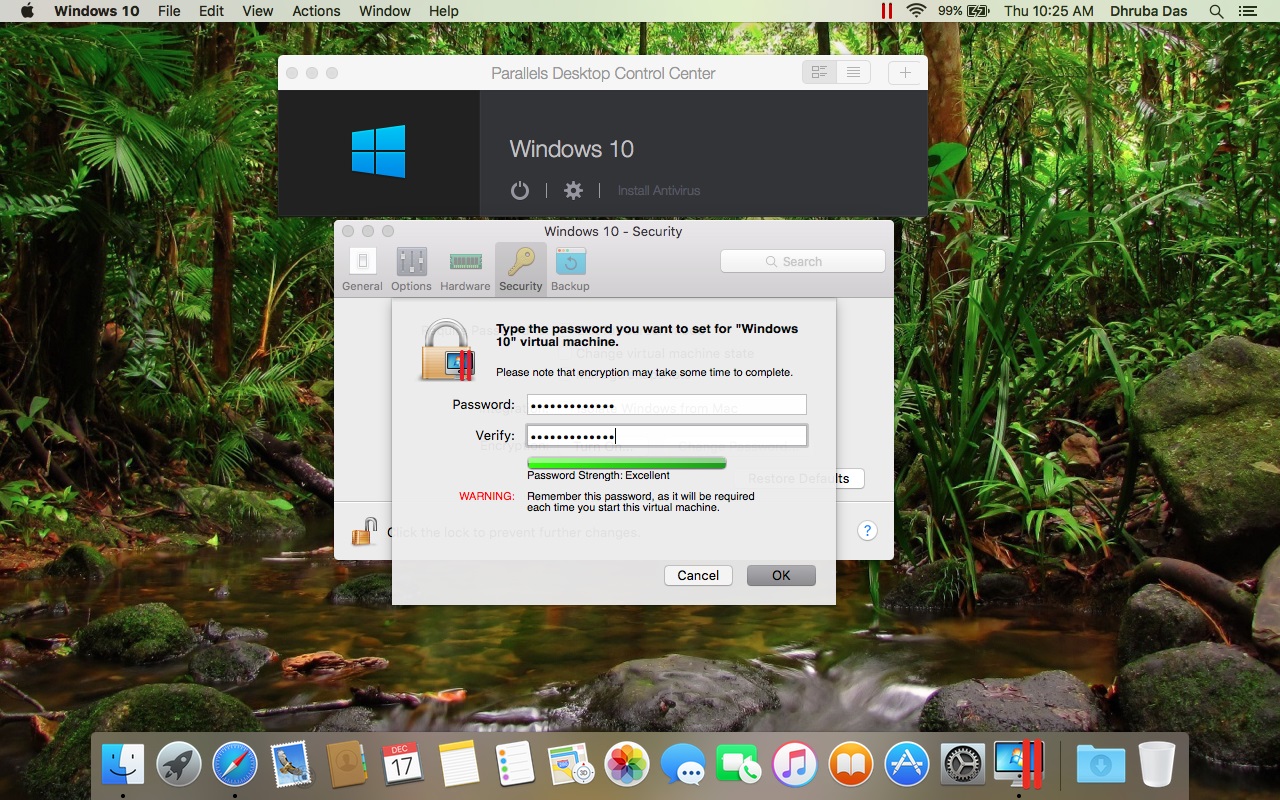The height and width of the screenshot is (800, 1280).
Task: Click the Parallels menu bar icon
Action: point(886,11)
